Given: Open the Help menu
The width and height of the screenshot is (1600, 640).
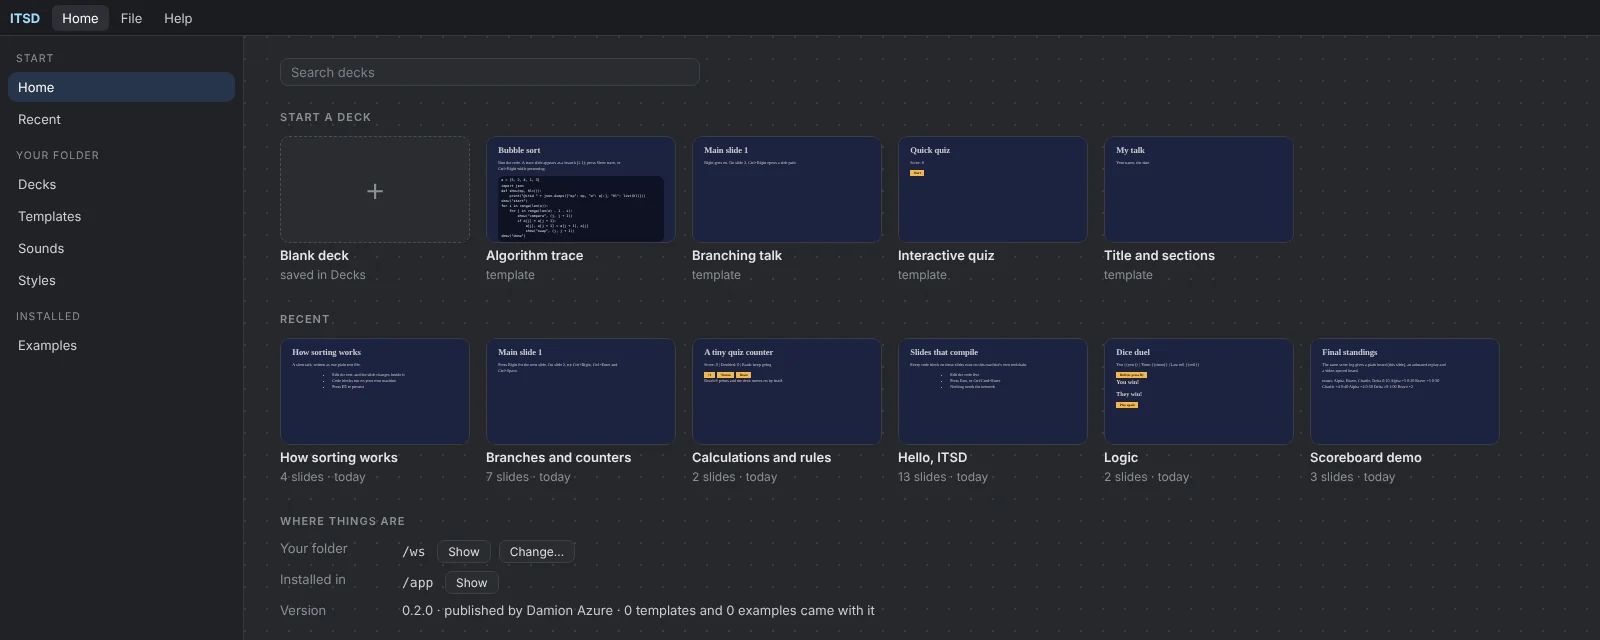Looking at the screenshot, I should pyautogui.click(x=178, y=18).
